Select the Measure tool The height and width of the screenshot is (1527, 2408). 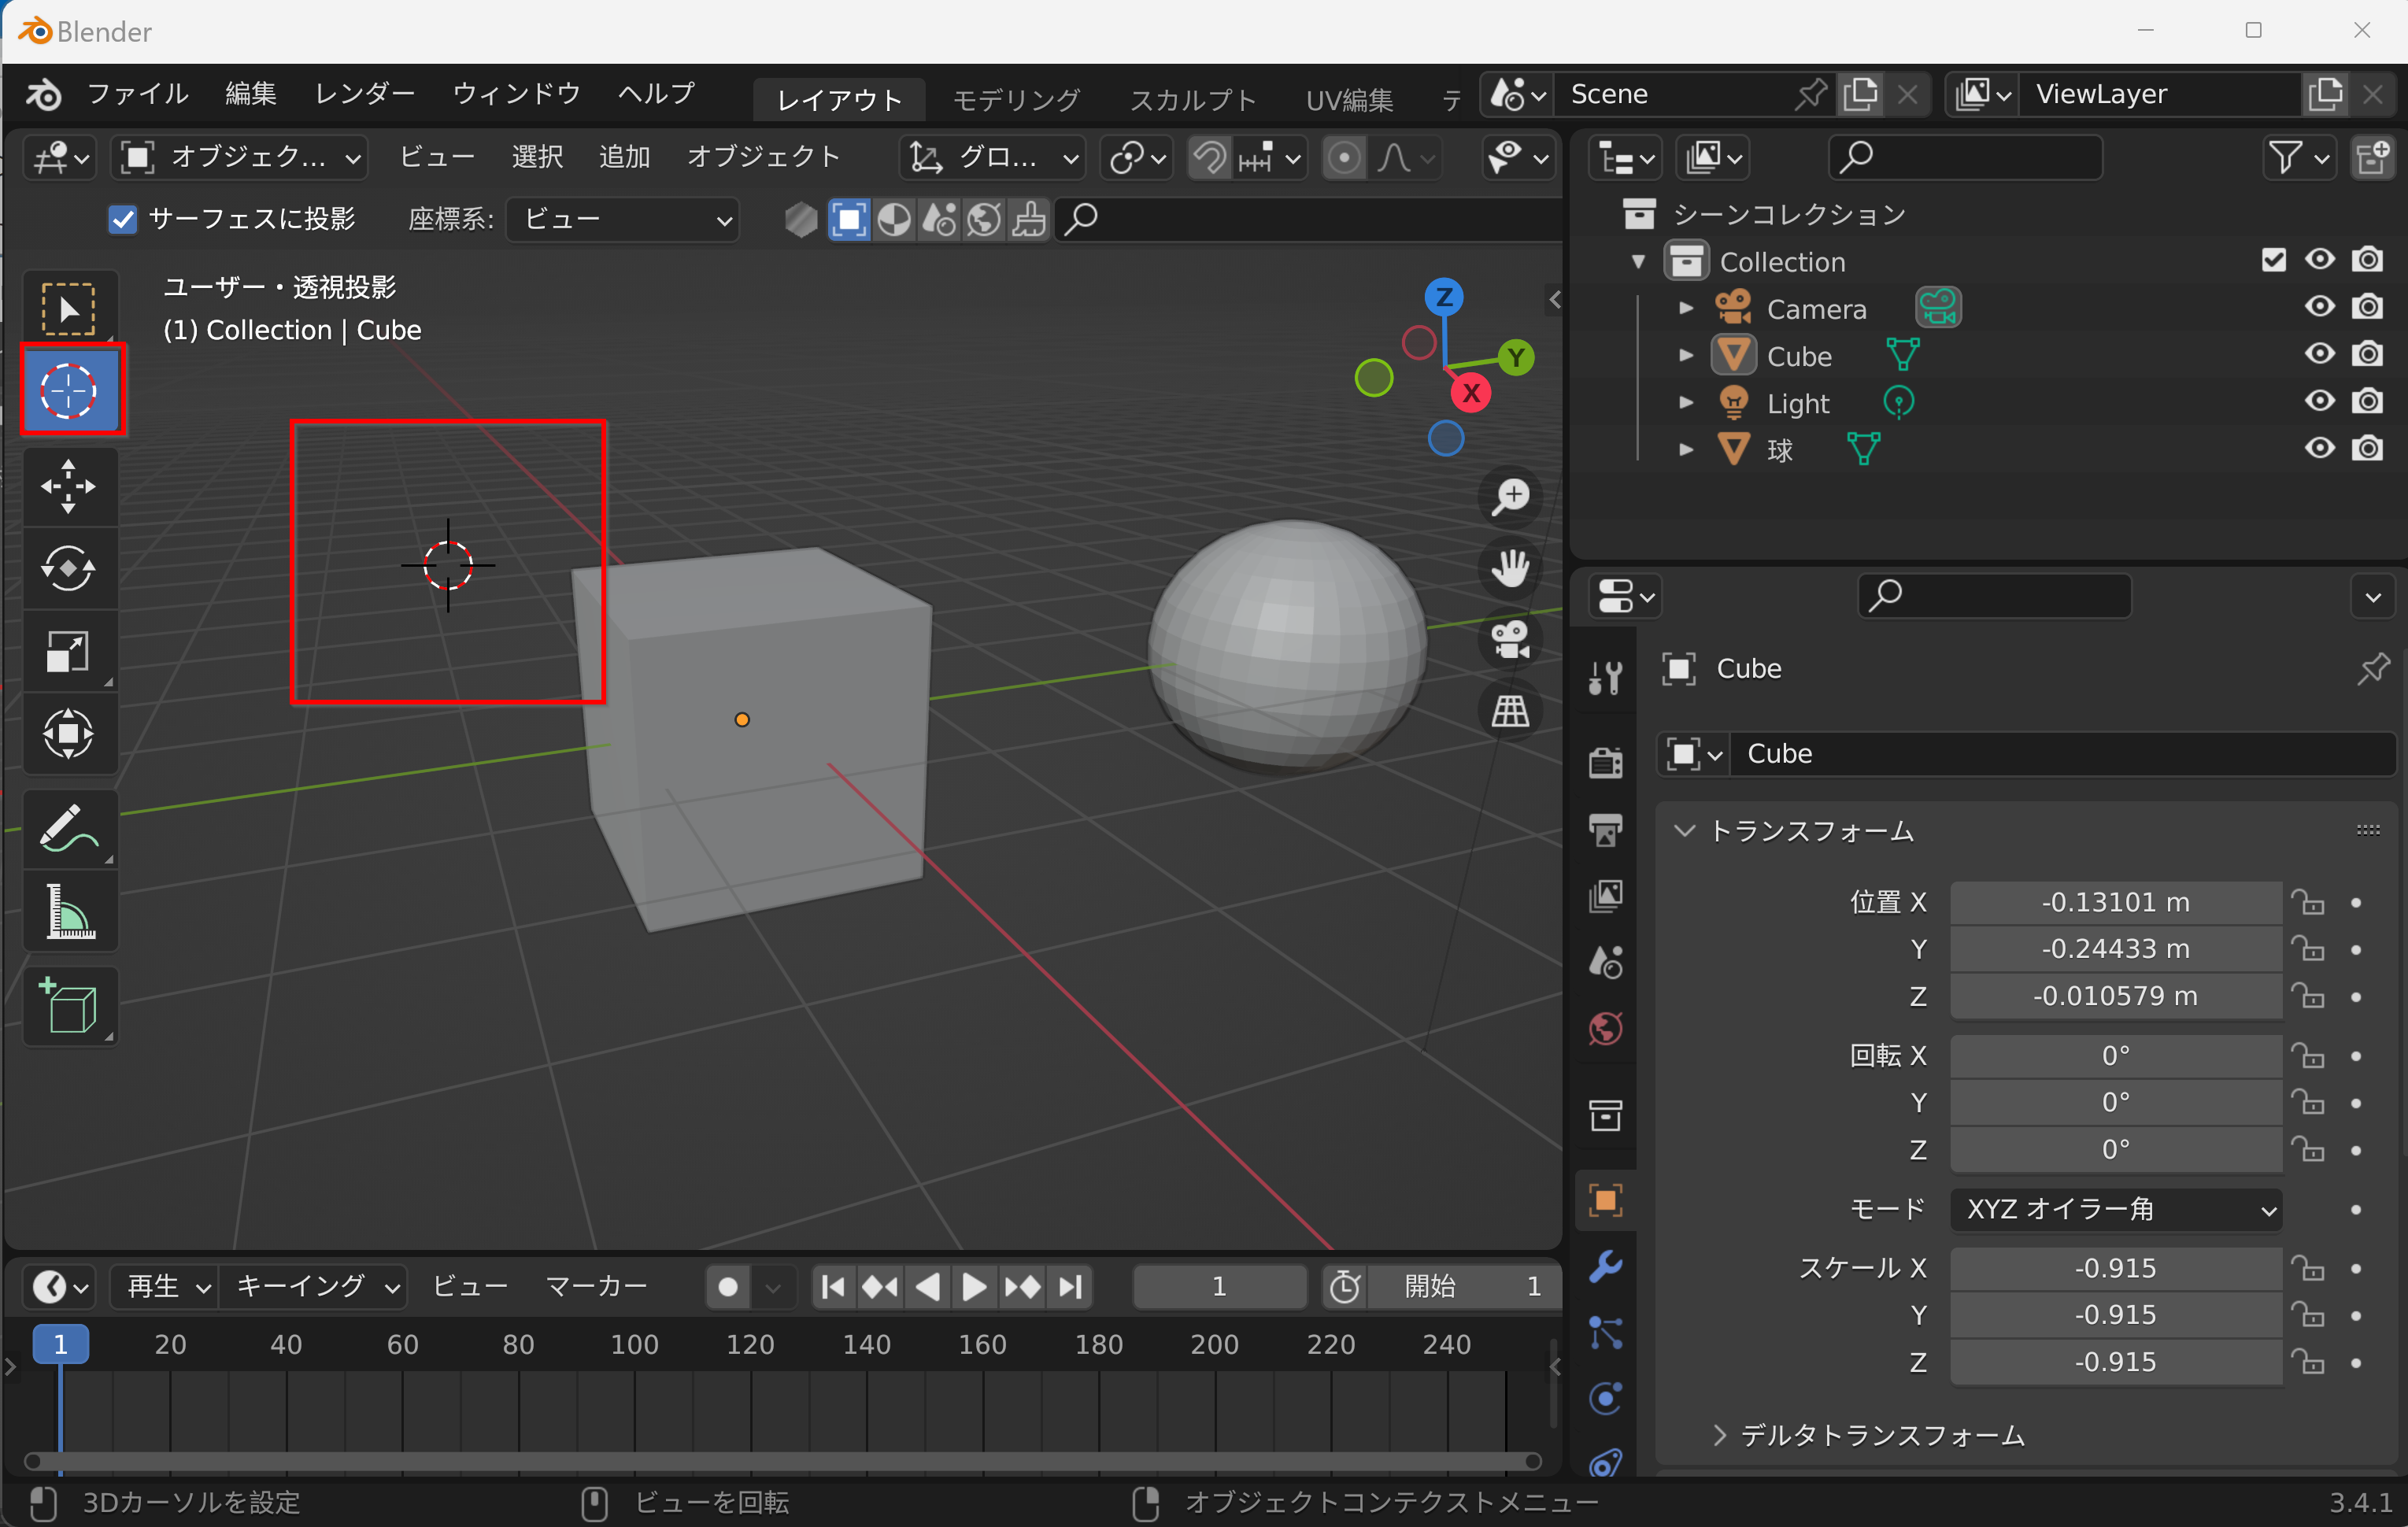pyautogui.click(x=68, y=912)
